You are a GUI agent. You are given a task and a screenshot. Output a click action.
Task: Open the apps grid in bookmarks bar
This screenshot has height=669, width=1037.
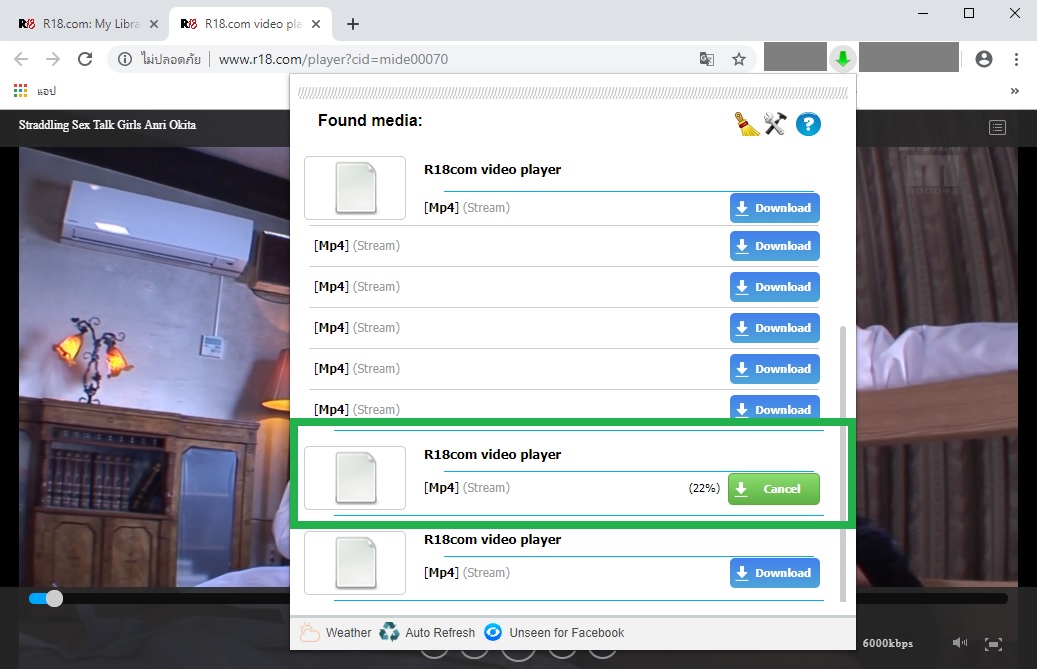tap(21, 91)
